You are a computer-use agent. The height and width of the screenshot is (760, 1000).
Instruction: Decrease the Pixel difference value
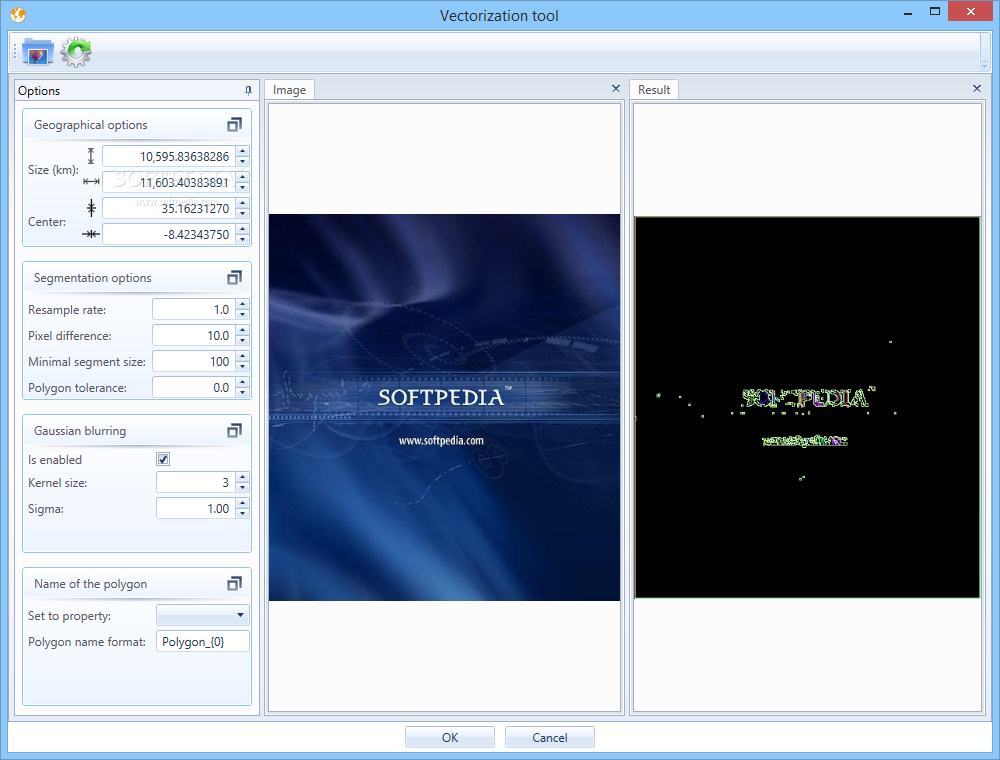242,340
